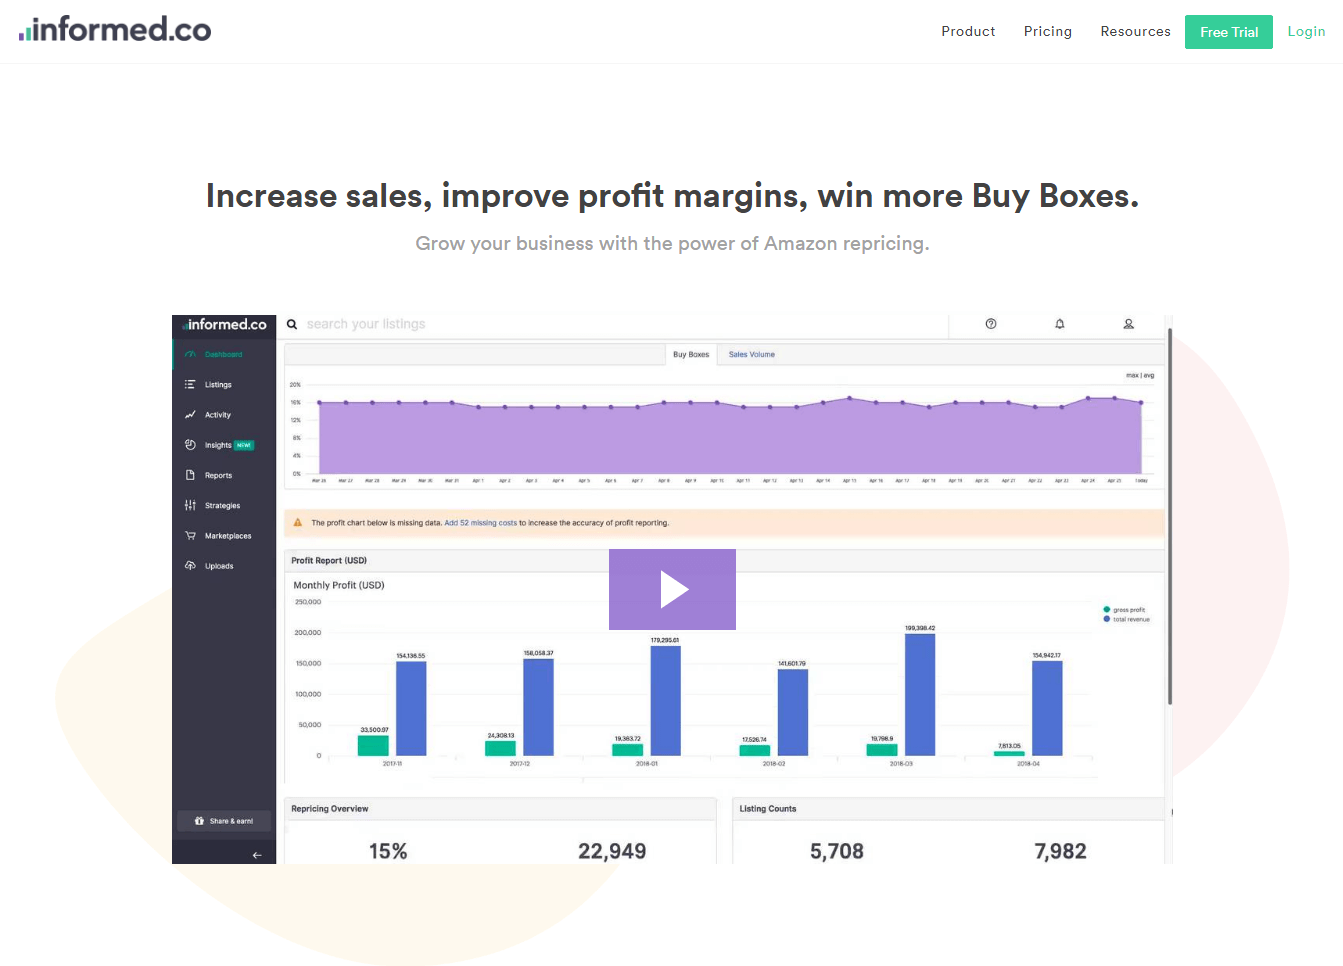The height and width of the screenshot is (966, 1343).
Task: Click the total revenue legend dot
Action: [1107, 619]
